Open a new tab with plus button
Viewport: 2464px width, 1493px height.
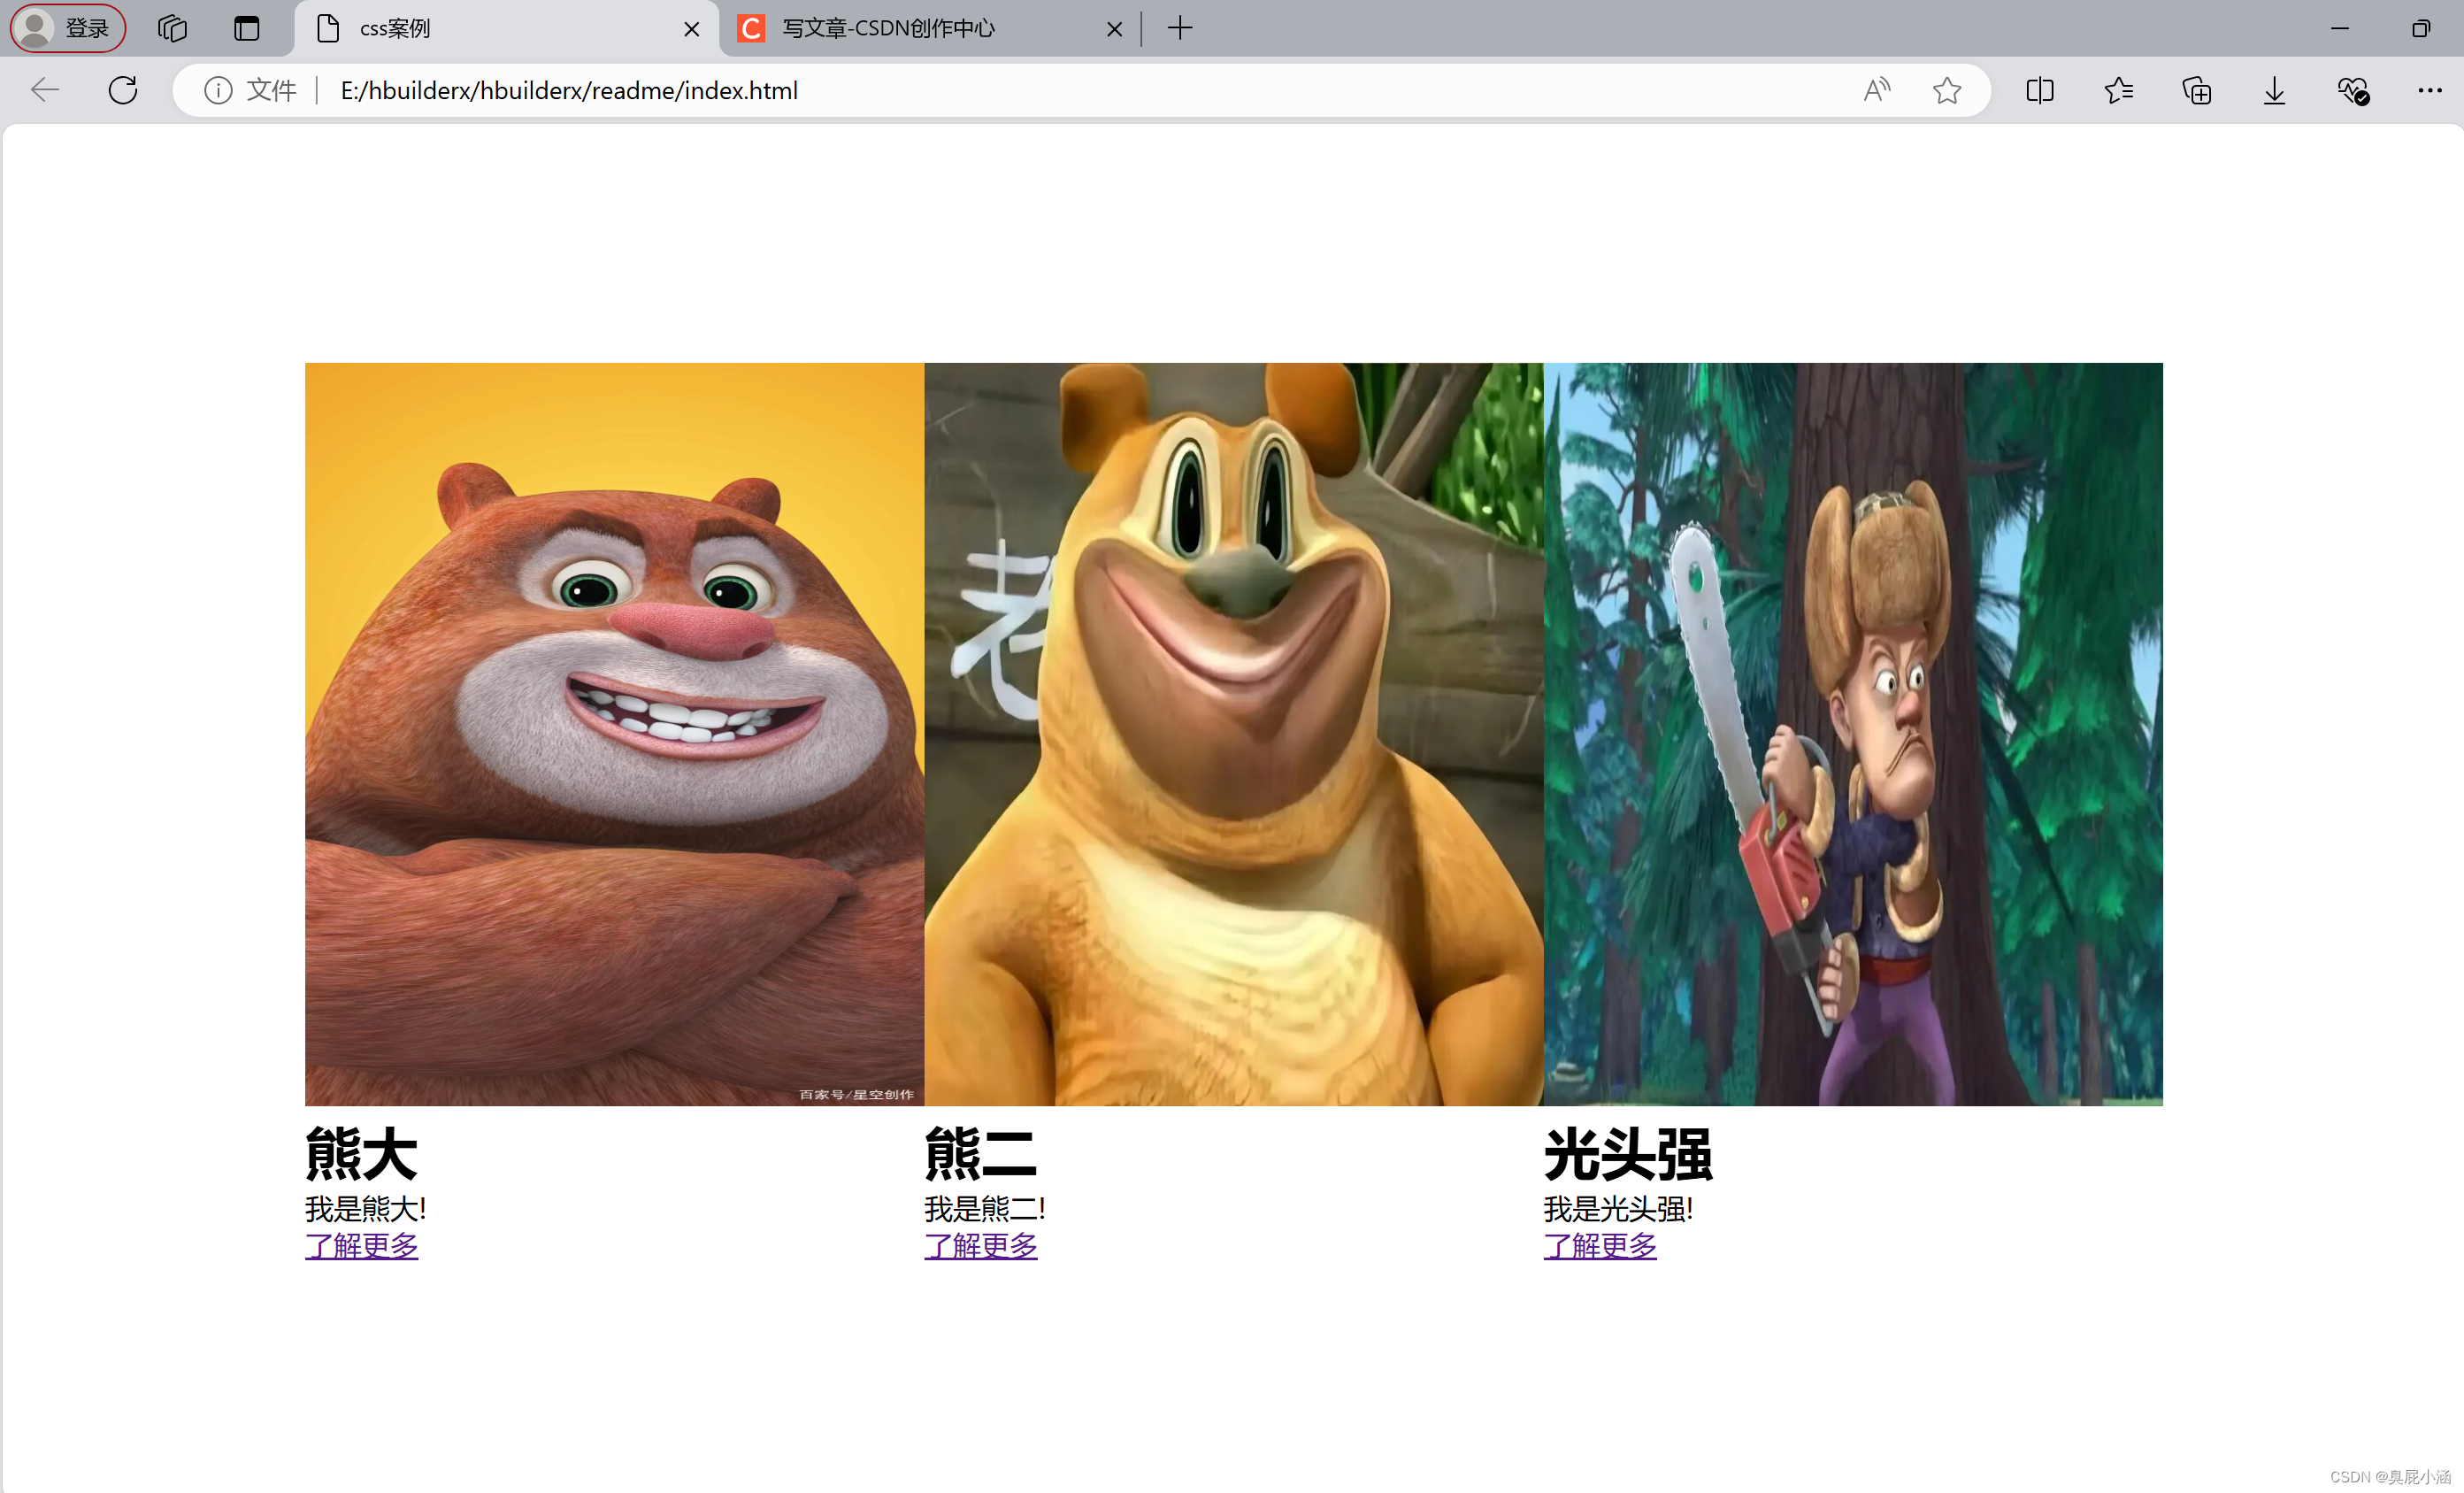pos(1180,28)
